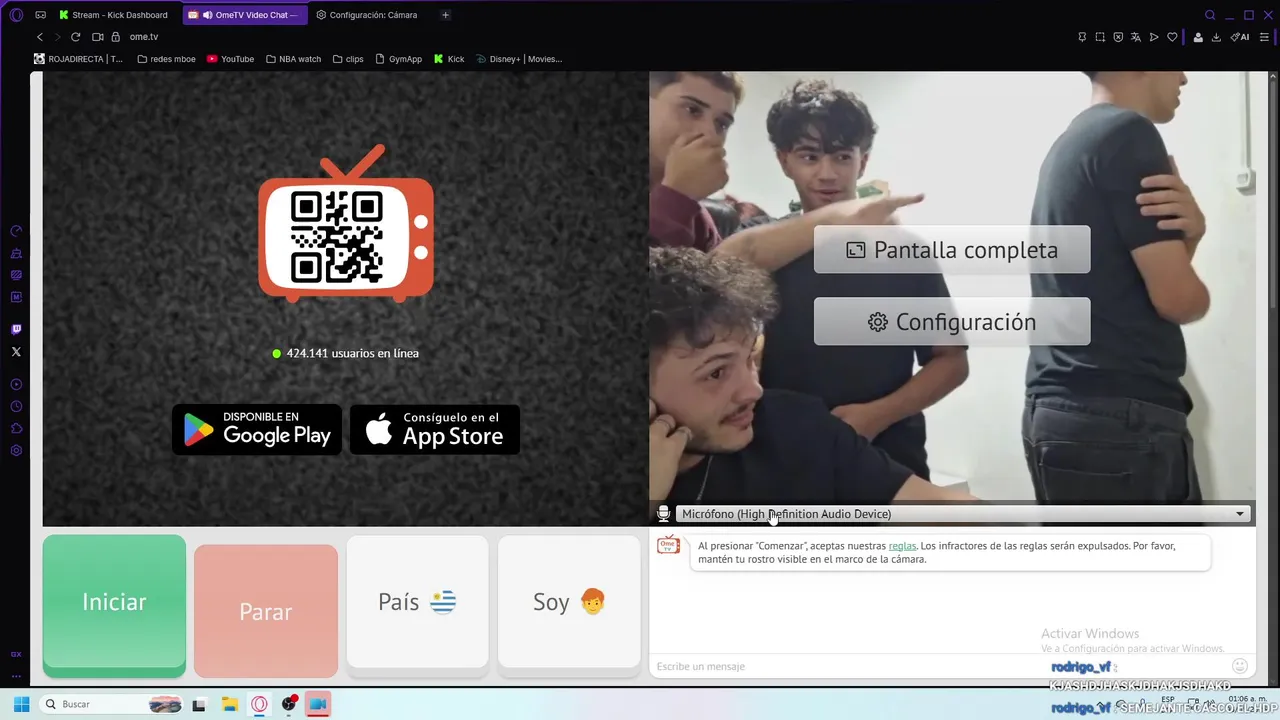Image resolution: width=1280 pixels, height=720 pixels.
Task: Open File Explorer from the taskbar
Action: pos(229,704)
